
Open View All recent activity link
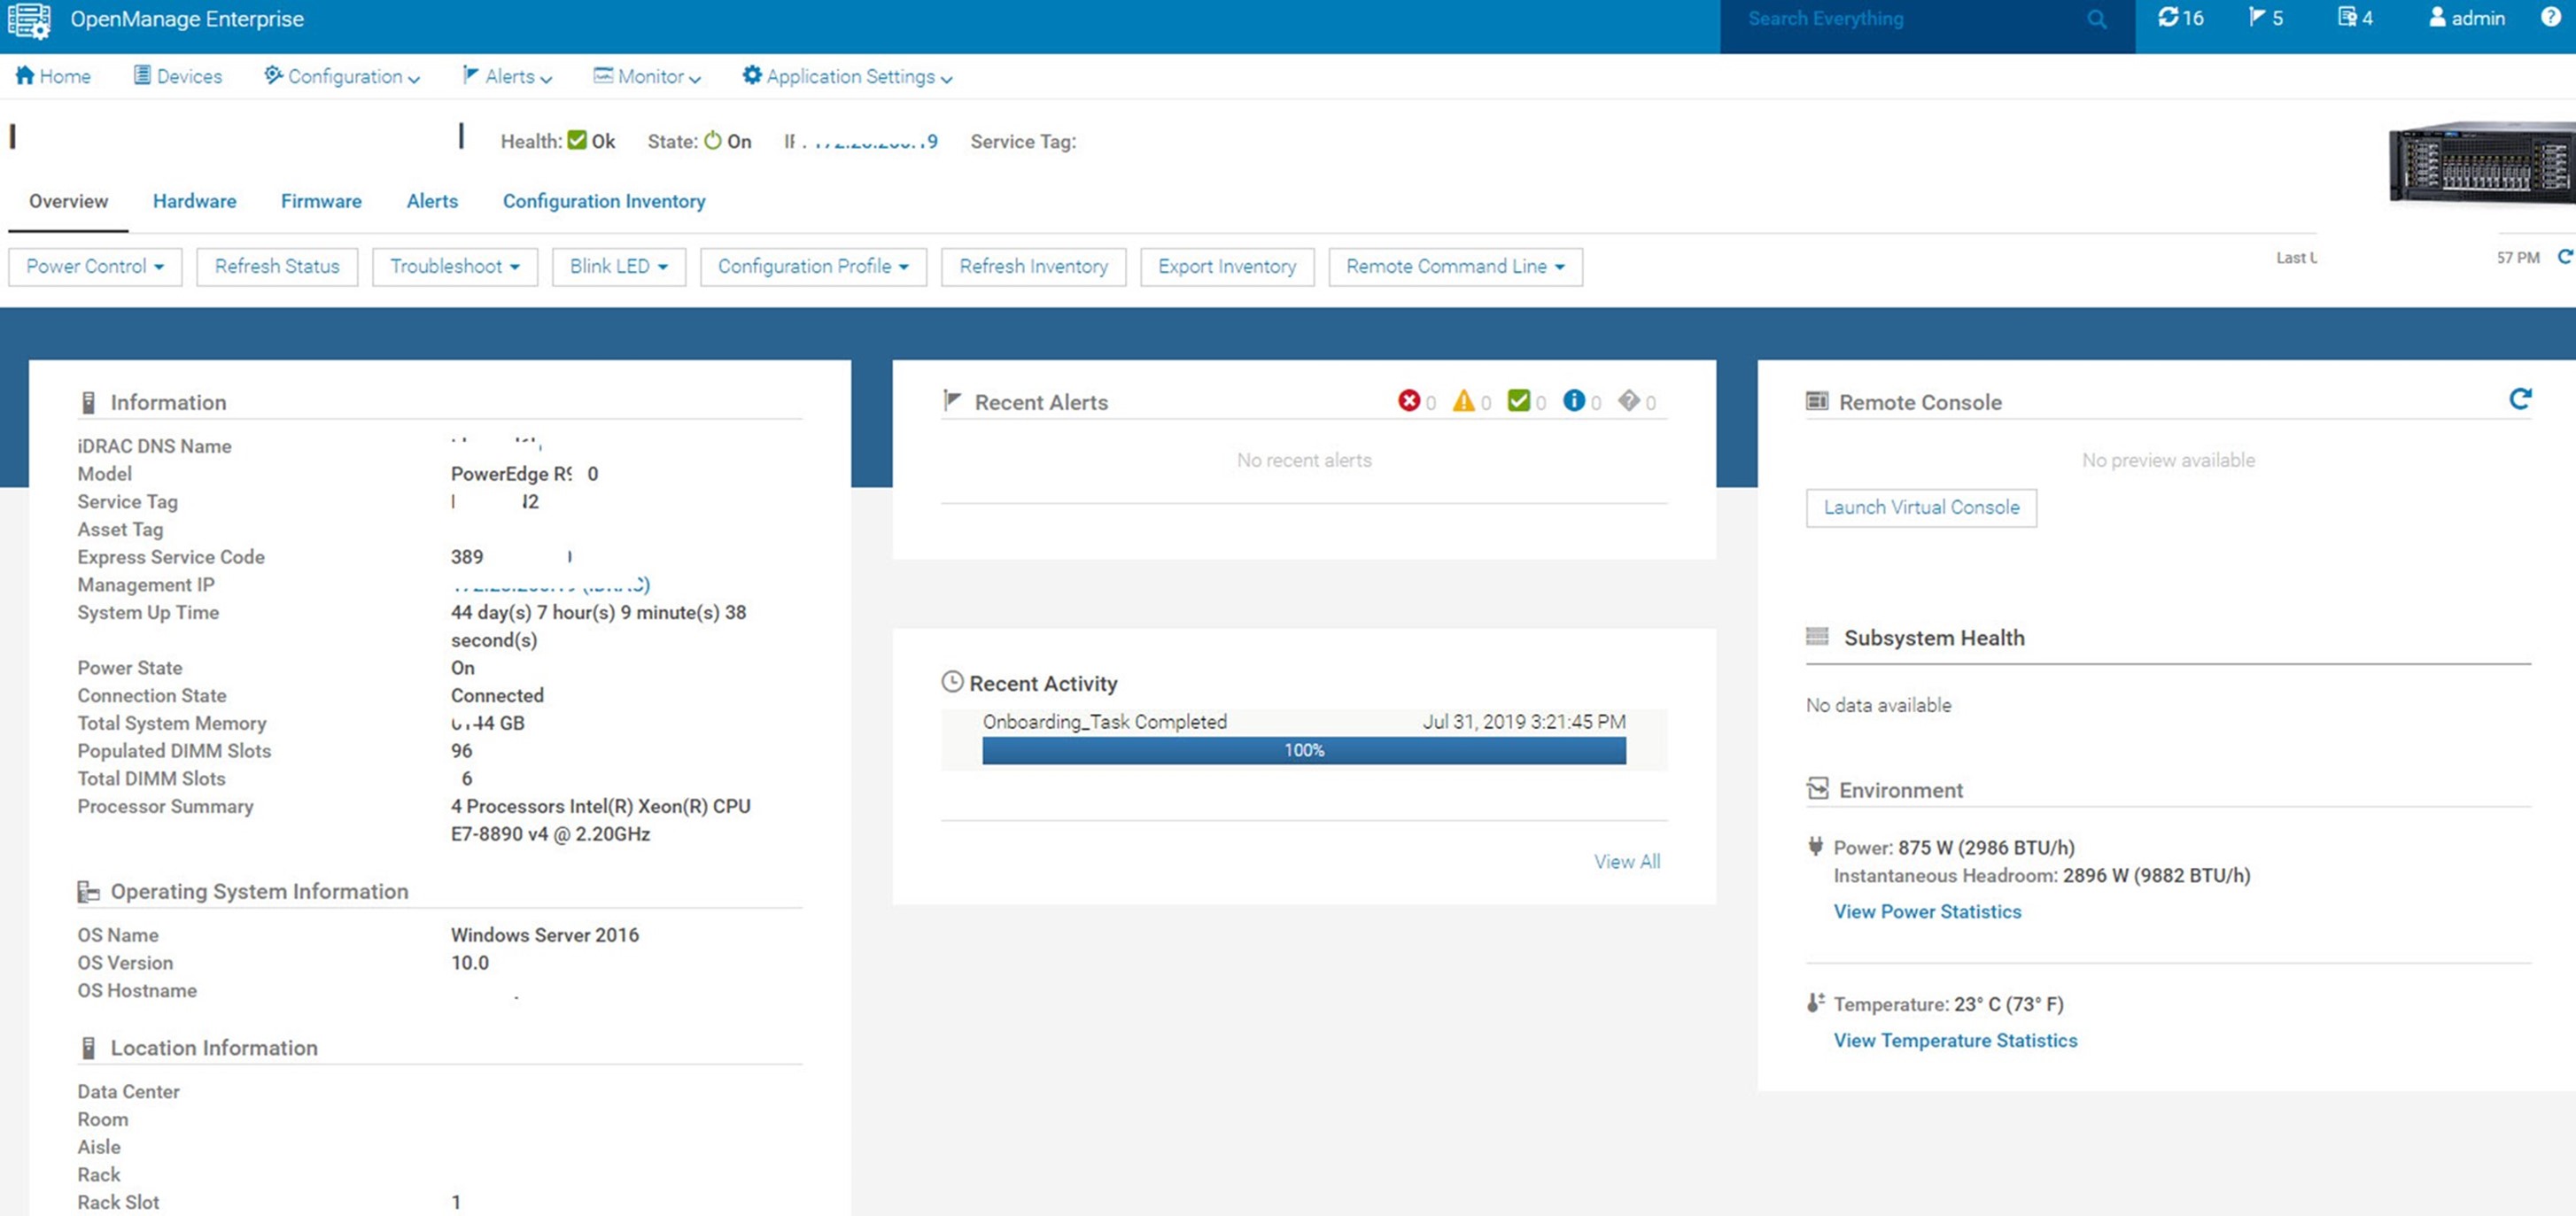click(x=1627, y=861)
